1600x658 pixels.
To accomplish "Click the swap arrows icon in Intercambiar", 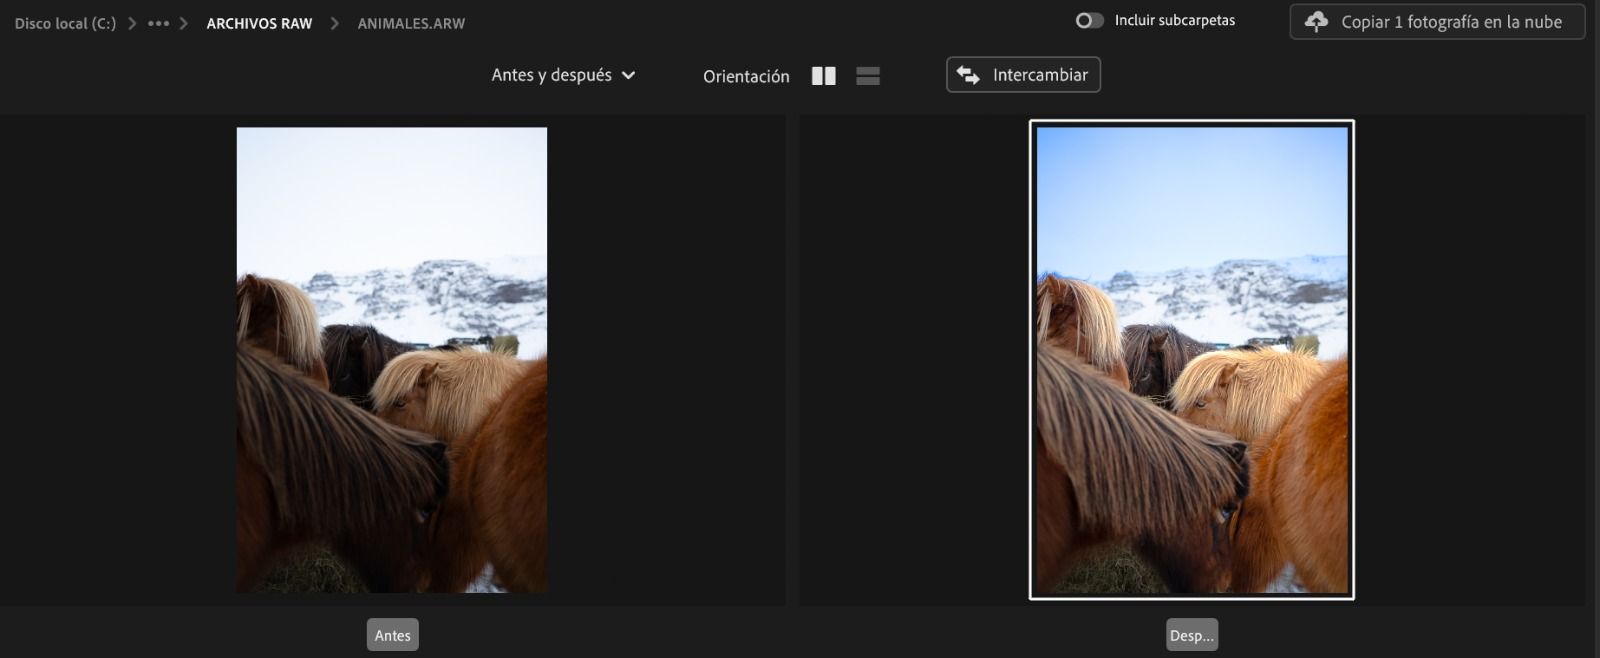I will pos(967,75).
